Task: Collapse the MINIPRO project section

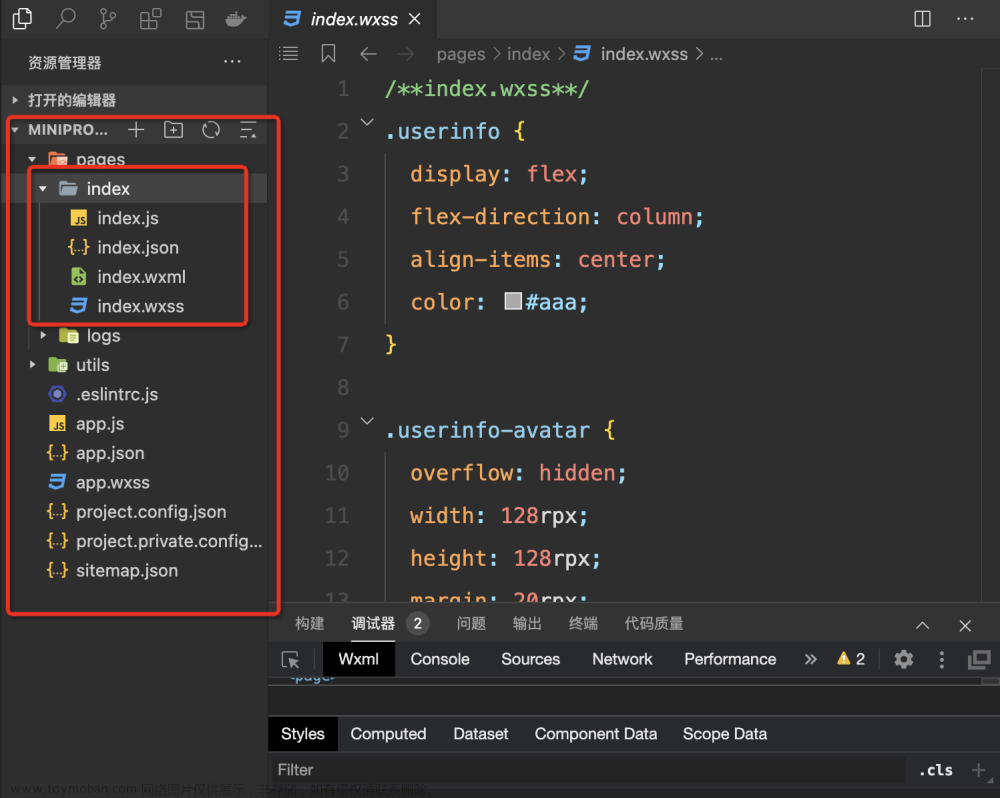Action: pos(15,129)
